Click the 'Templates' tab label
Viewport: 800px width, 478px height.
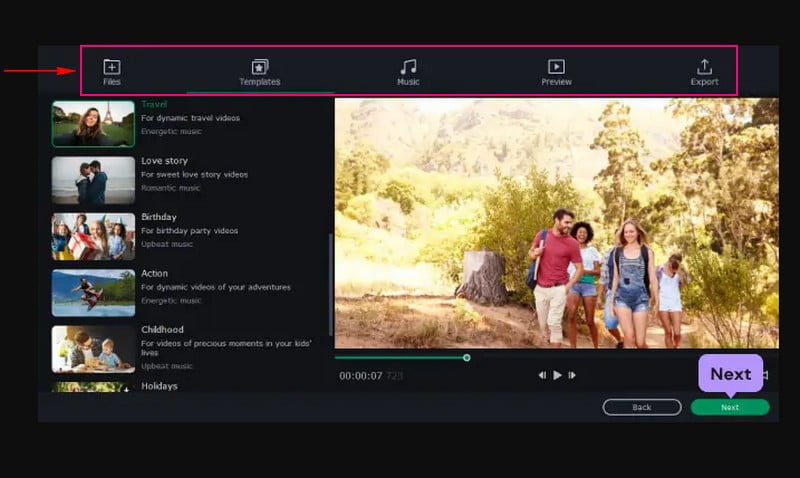point(260,82)
